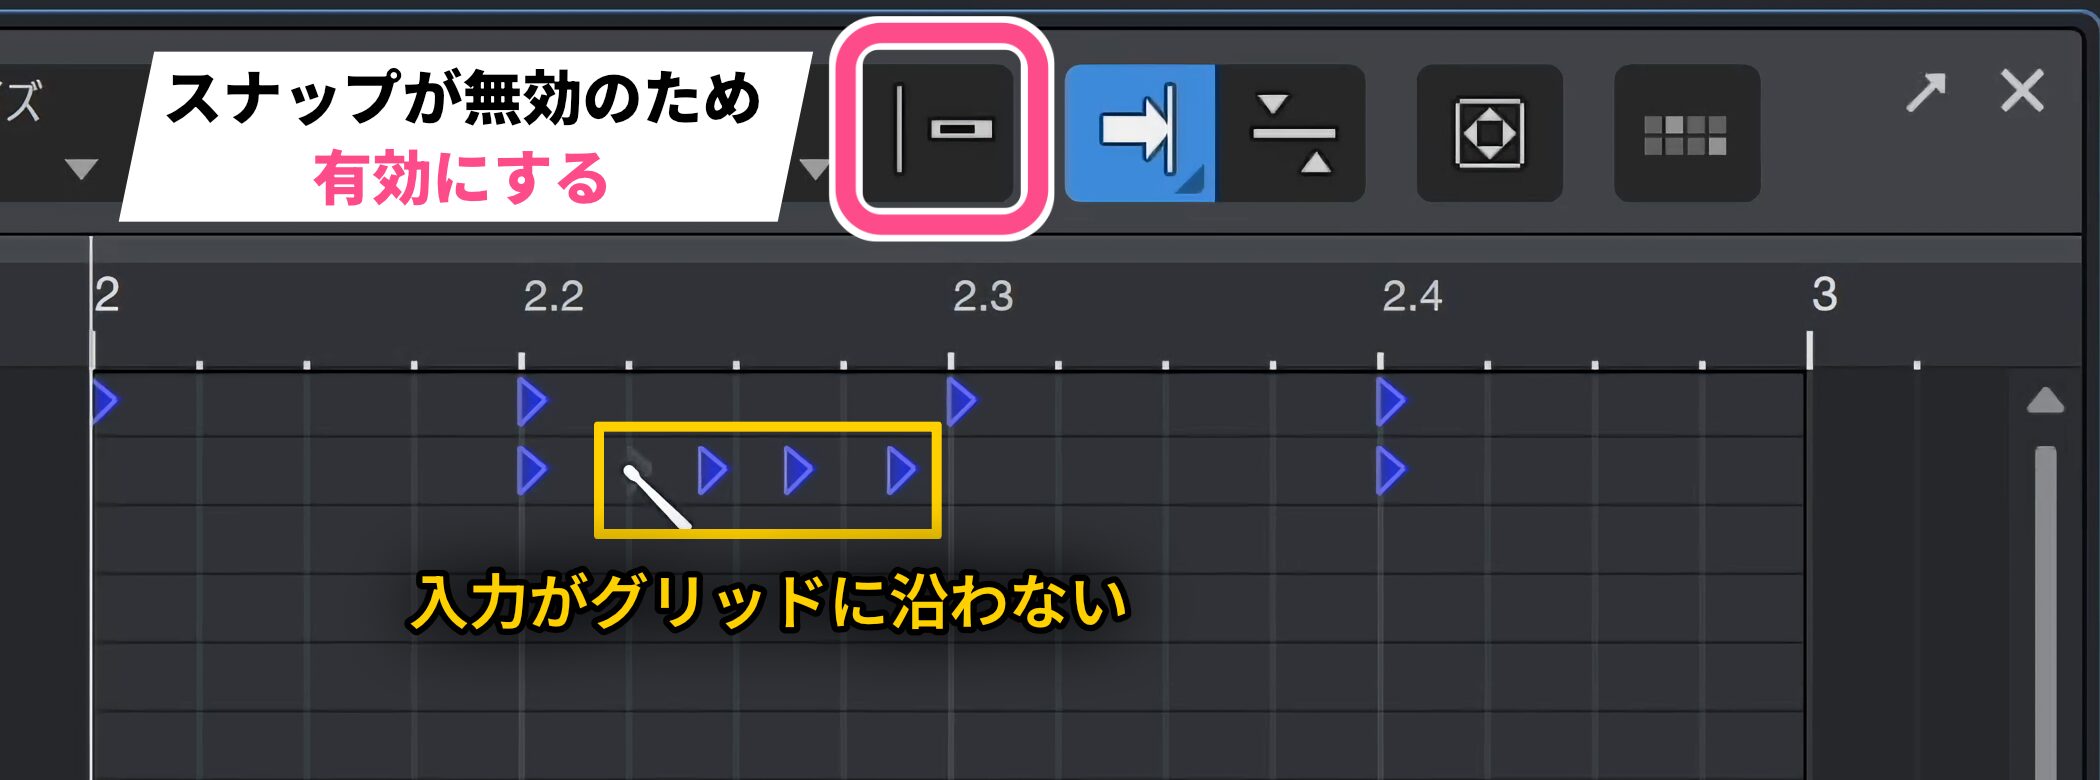2100x780 pixels.
Task: Open the grid pattern view icon
Action: tap(1687, 133)
